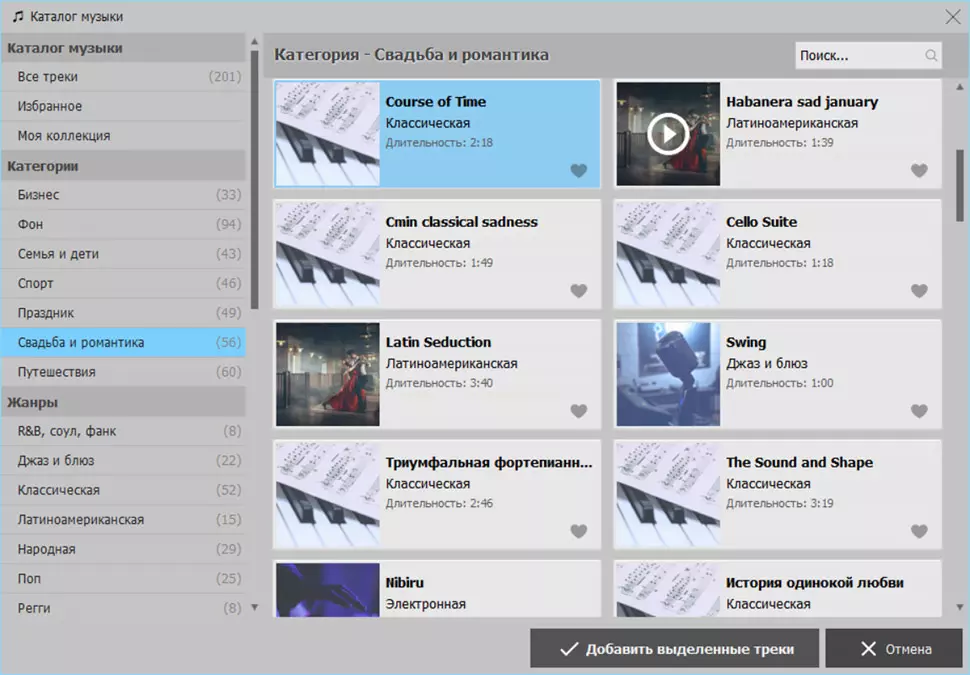Close the Каталог музыки window
The image size is (970, 675).
click(x=953, y=17)
